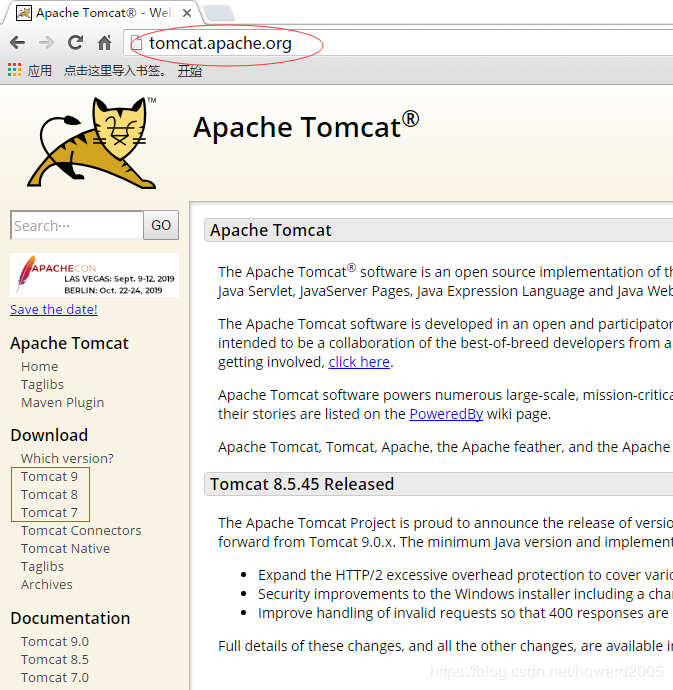Click 点击这里导入书签。 text in bookmarks bar

[x=115, y=70]
